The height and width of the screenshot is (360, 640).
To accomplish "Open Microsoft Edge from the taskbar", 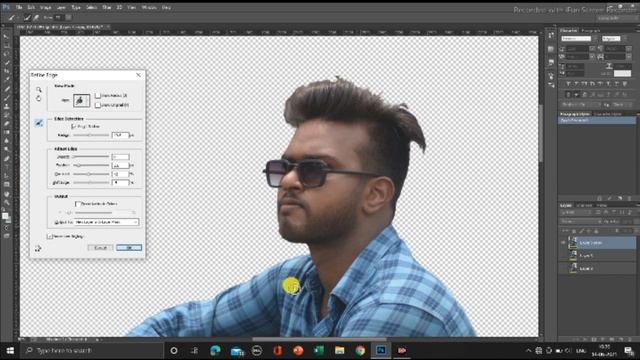I will pyautogui.click(x=215, y=351).
